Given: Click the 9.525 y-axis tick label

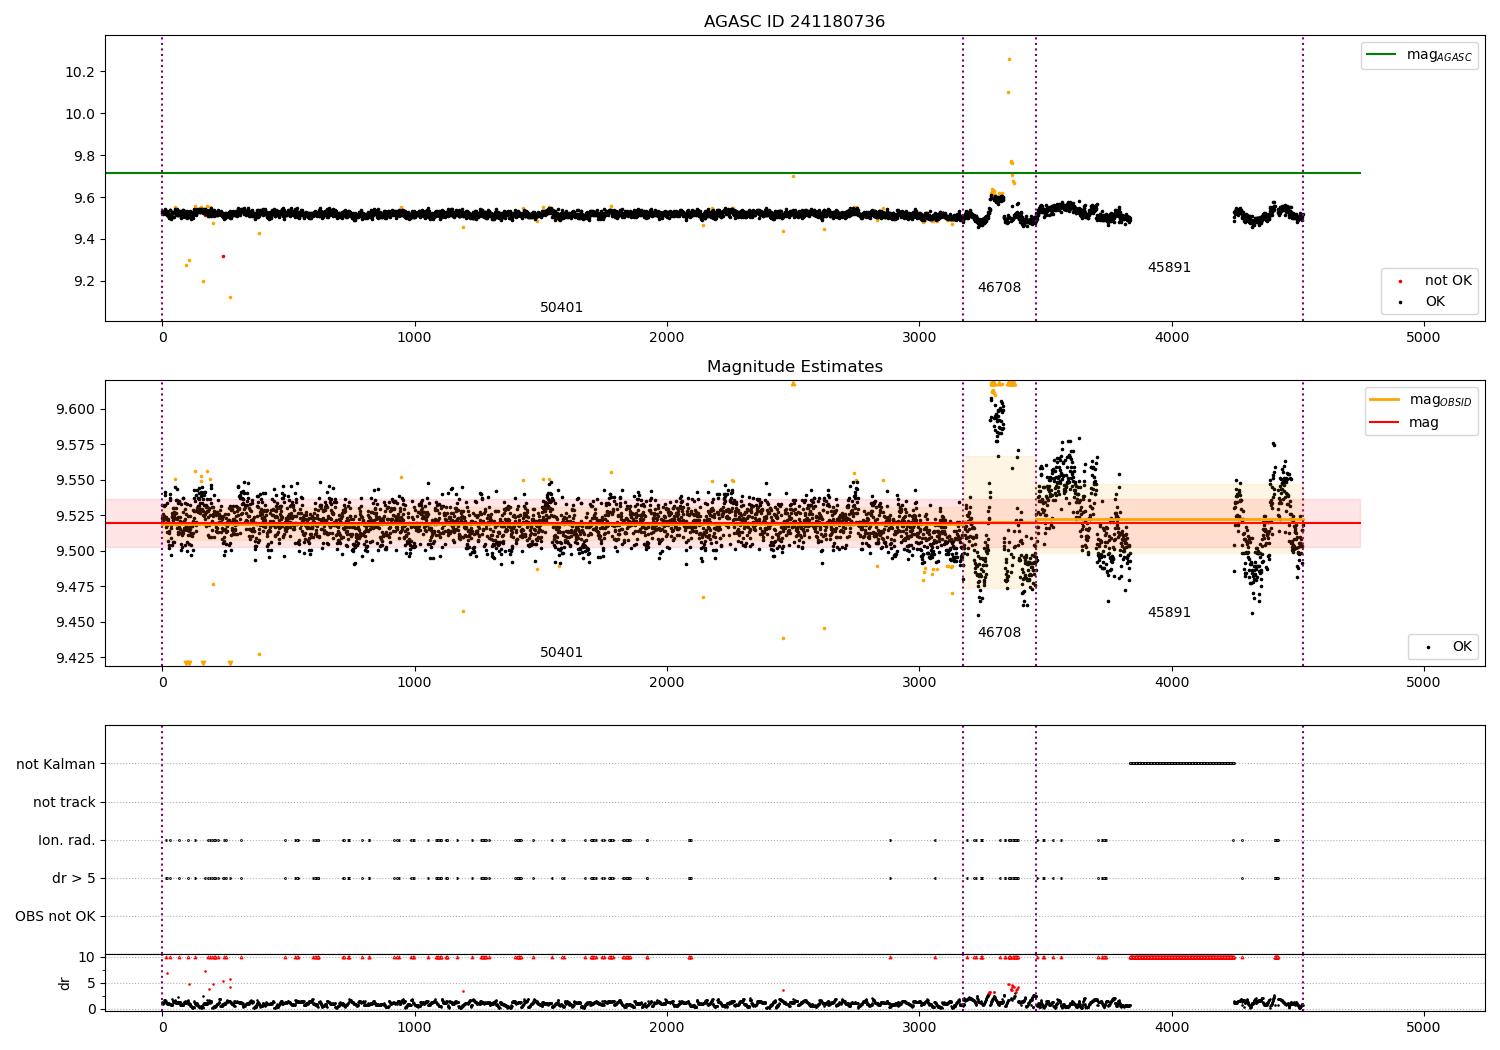Looking at the screenshot, I should coord(76,516).
